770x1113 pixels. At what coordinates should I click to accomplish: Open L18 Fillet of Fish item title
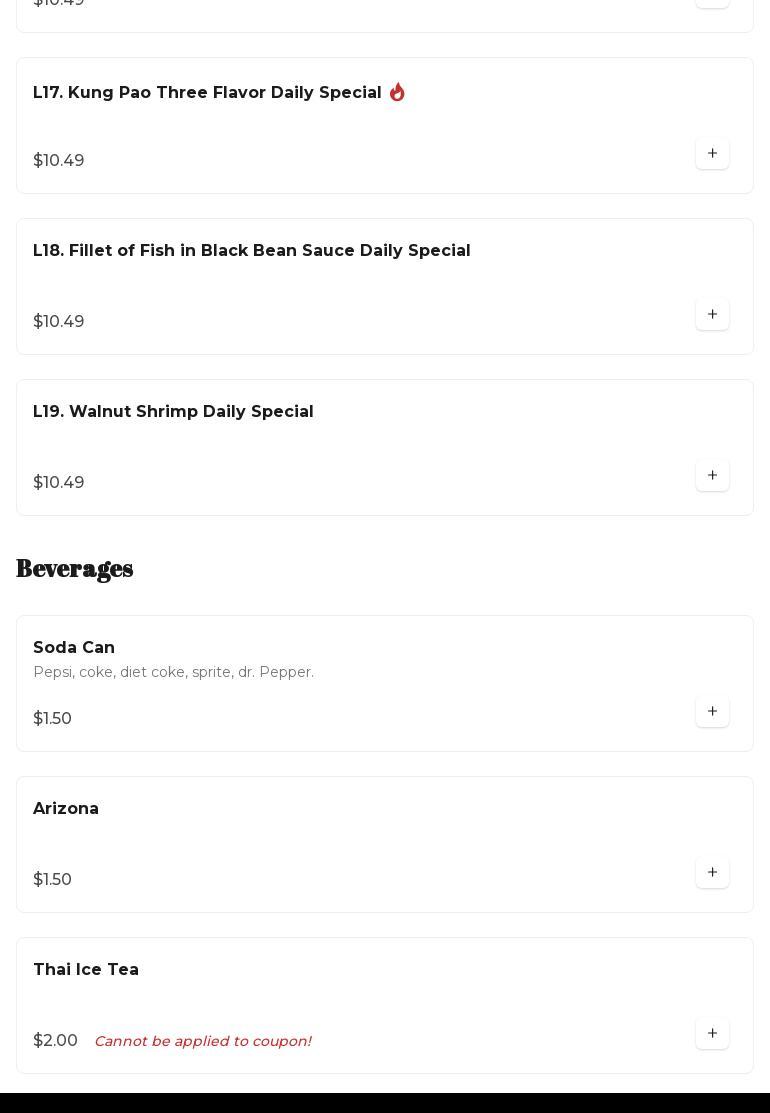click(251, 251)
